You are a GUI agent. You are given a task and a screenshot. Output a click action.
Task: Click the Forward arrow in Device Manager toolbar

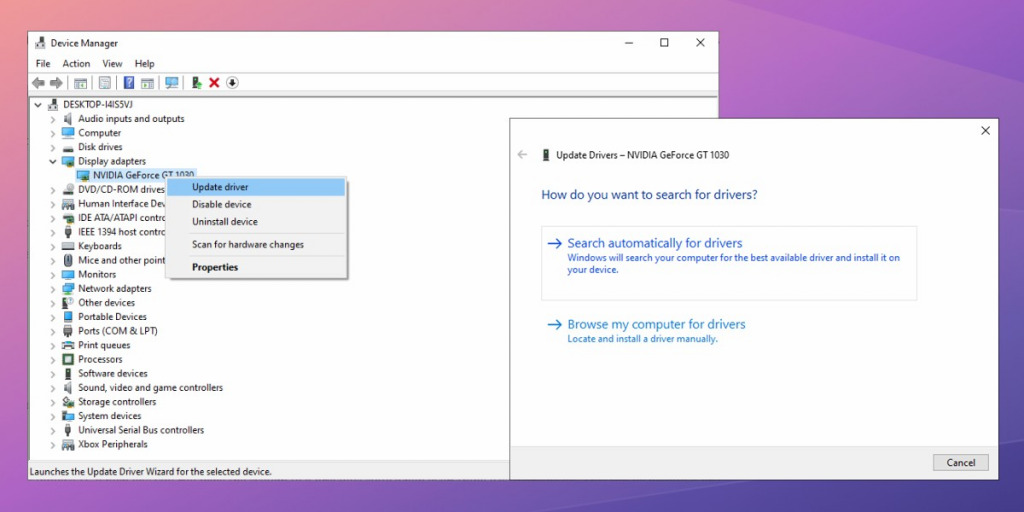56,83
